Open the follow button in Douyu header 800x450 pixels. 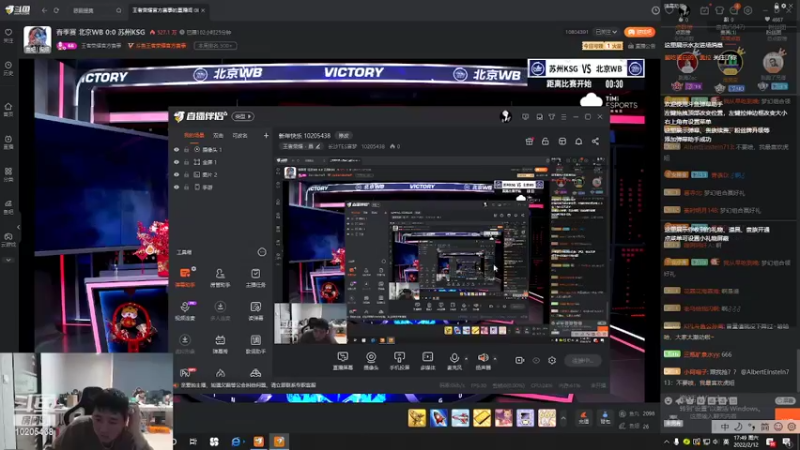(640, 32)
